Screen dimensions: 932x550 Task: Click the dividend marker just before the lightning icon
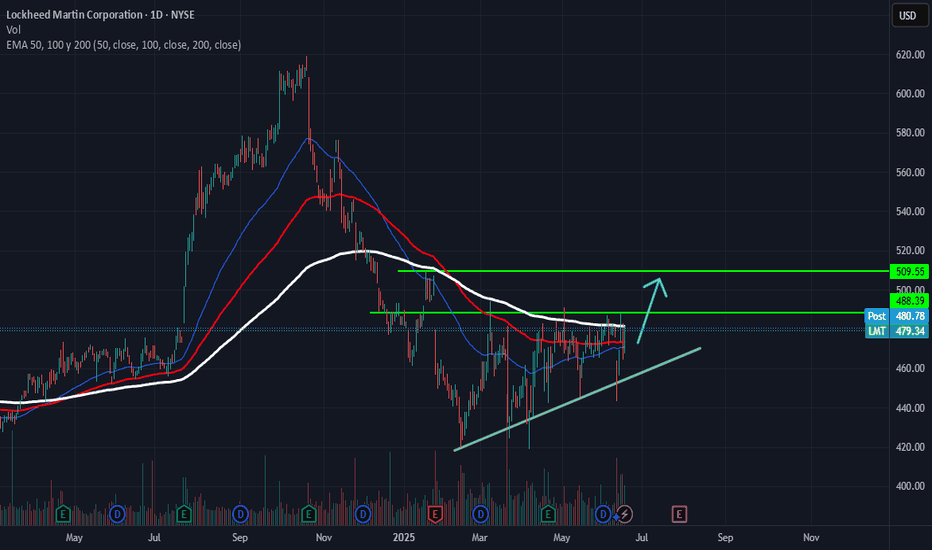pyautogui.click(x=603, y=514)
